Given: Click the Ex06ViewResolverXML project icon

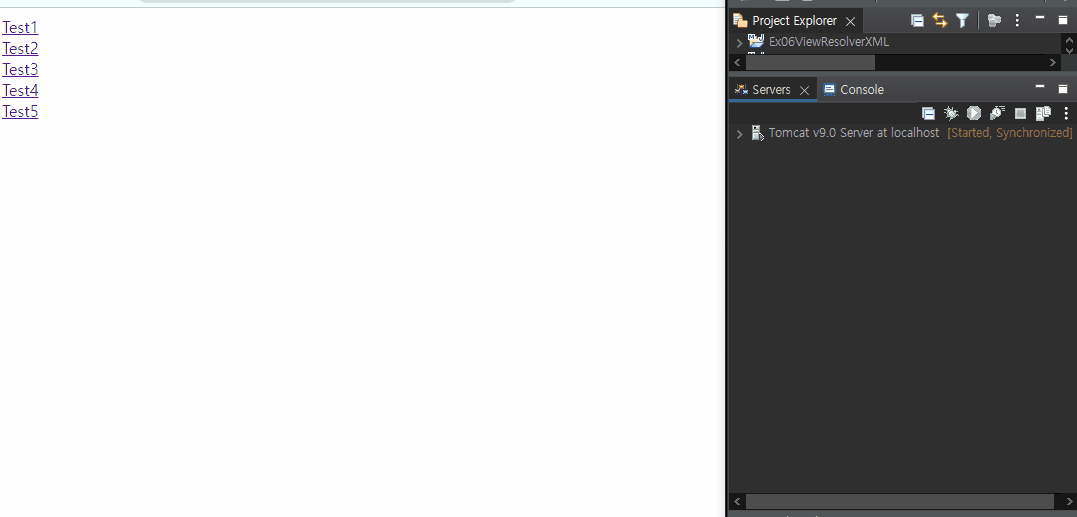Looking at the screenshot, I should (756, 41).
